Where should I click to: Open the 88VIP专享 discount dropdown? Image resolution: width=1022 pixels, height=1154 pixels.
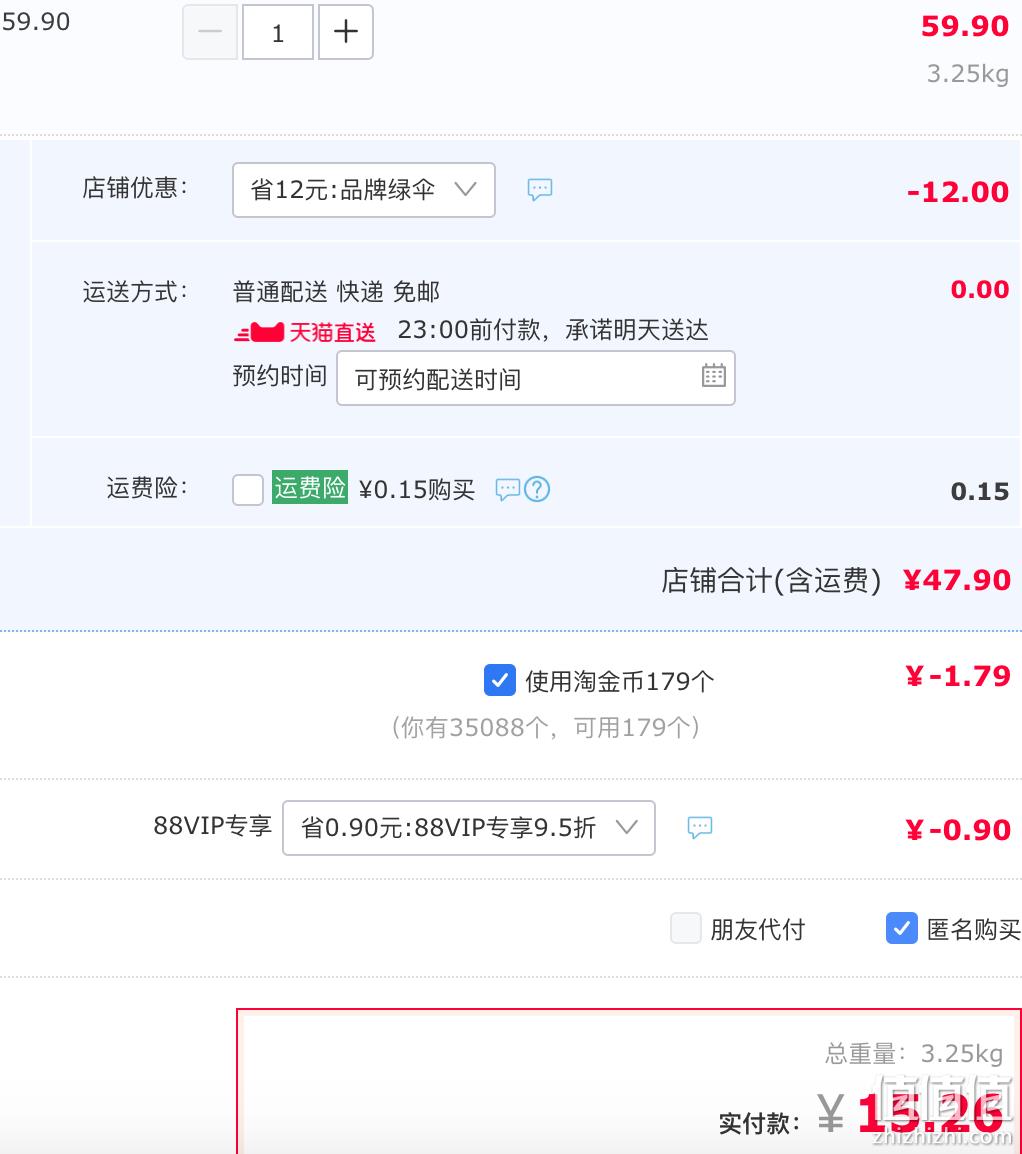(x=469, y=828)
